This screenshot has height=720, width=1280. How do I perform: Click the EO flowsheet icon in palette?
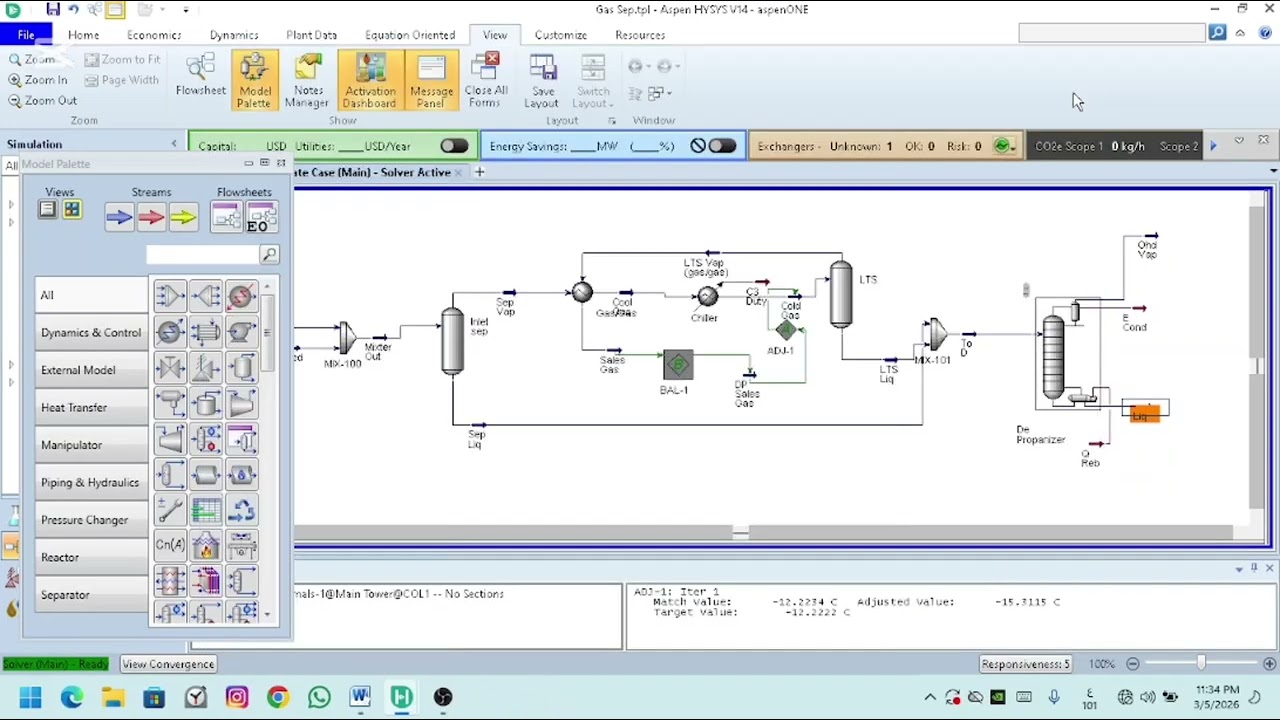(x=261, y=217)
